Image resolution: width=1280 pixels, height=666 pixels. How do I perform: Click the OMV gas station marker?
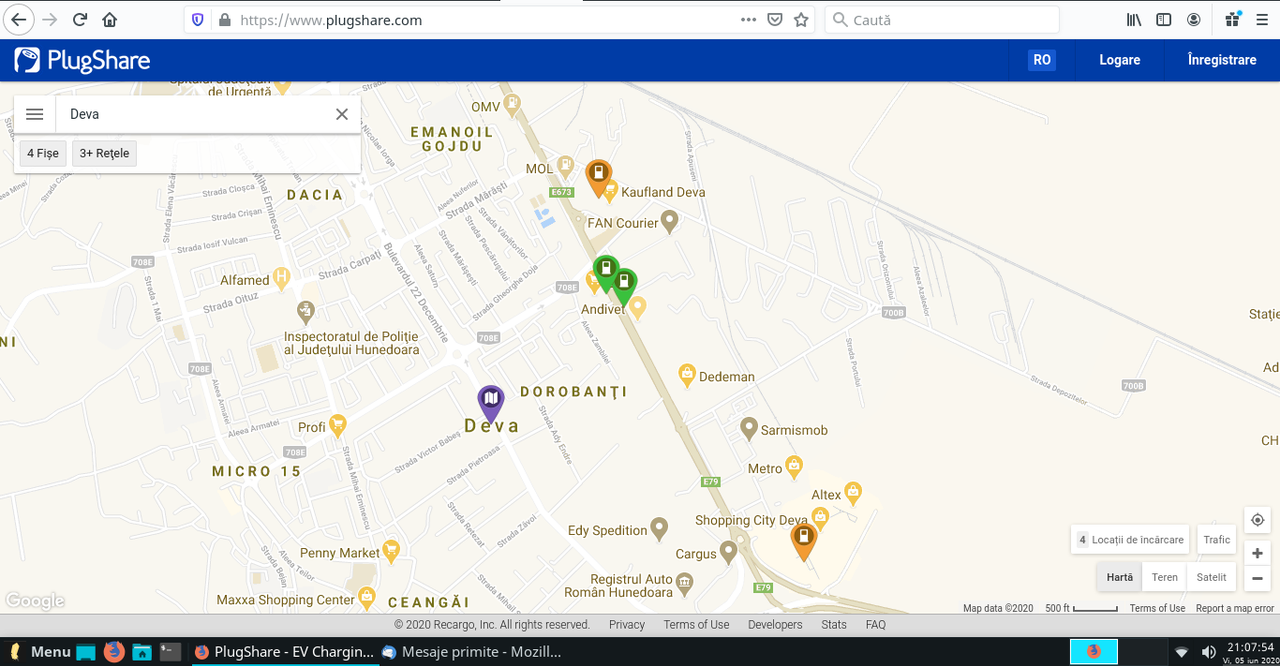[x=512, y=103]
